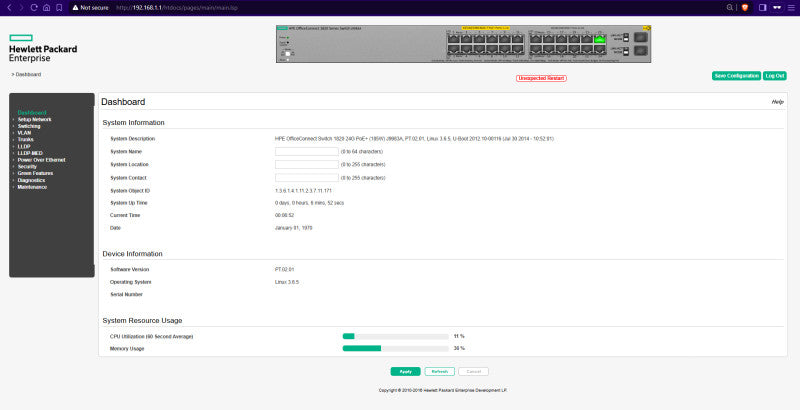Click the Save Configuration button

coord(736,75)
